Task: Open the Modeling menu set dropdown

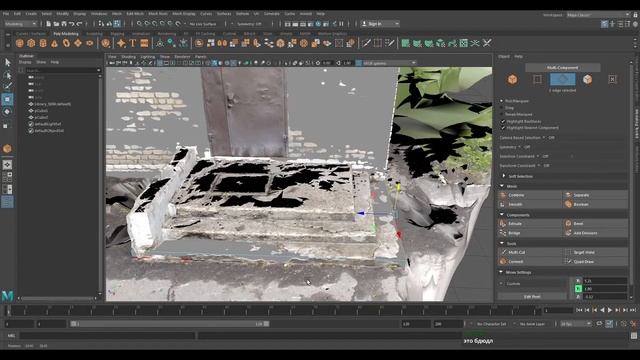Action: (x=20, y=24)
